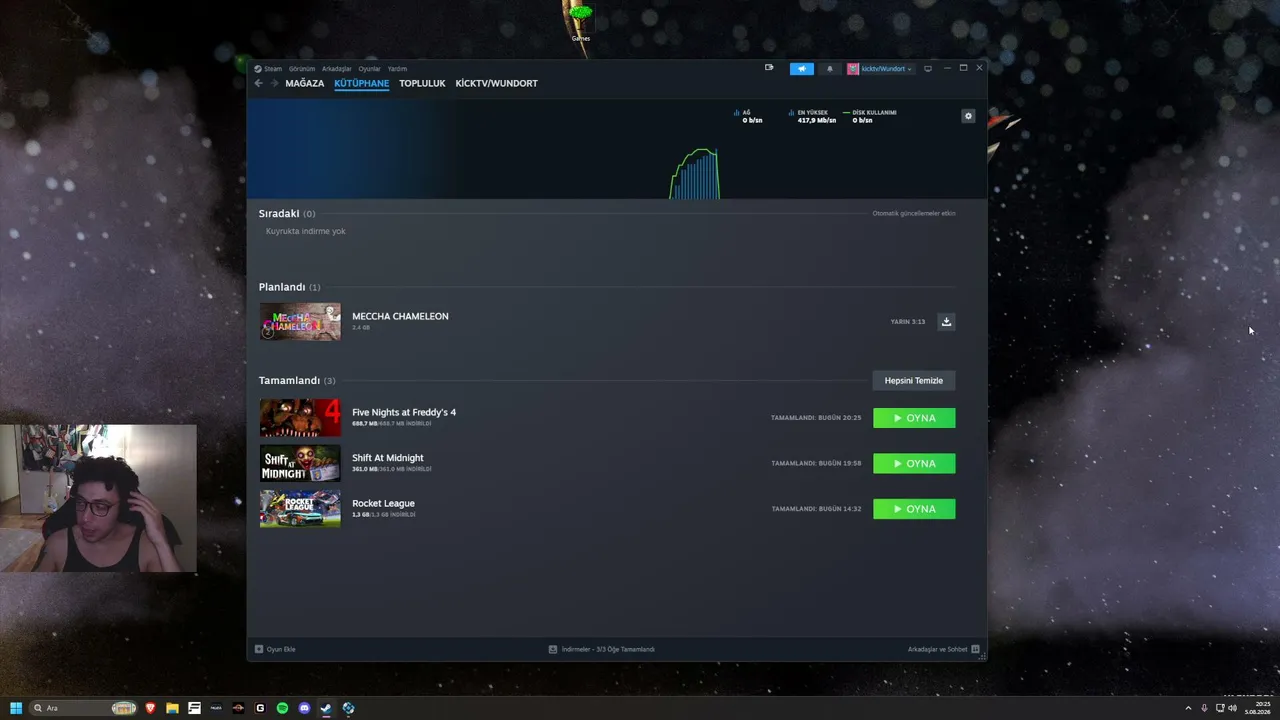Open the Arkadaşlar menu

(x=337, y=69)
